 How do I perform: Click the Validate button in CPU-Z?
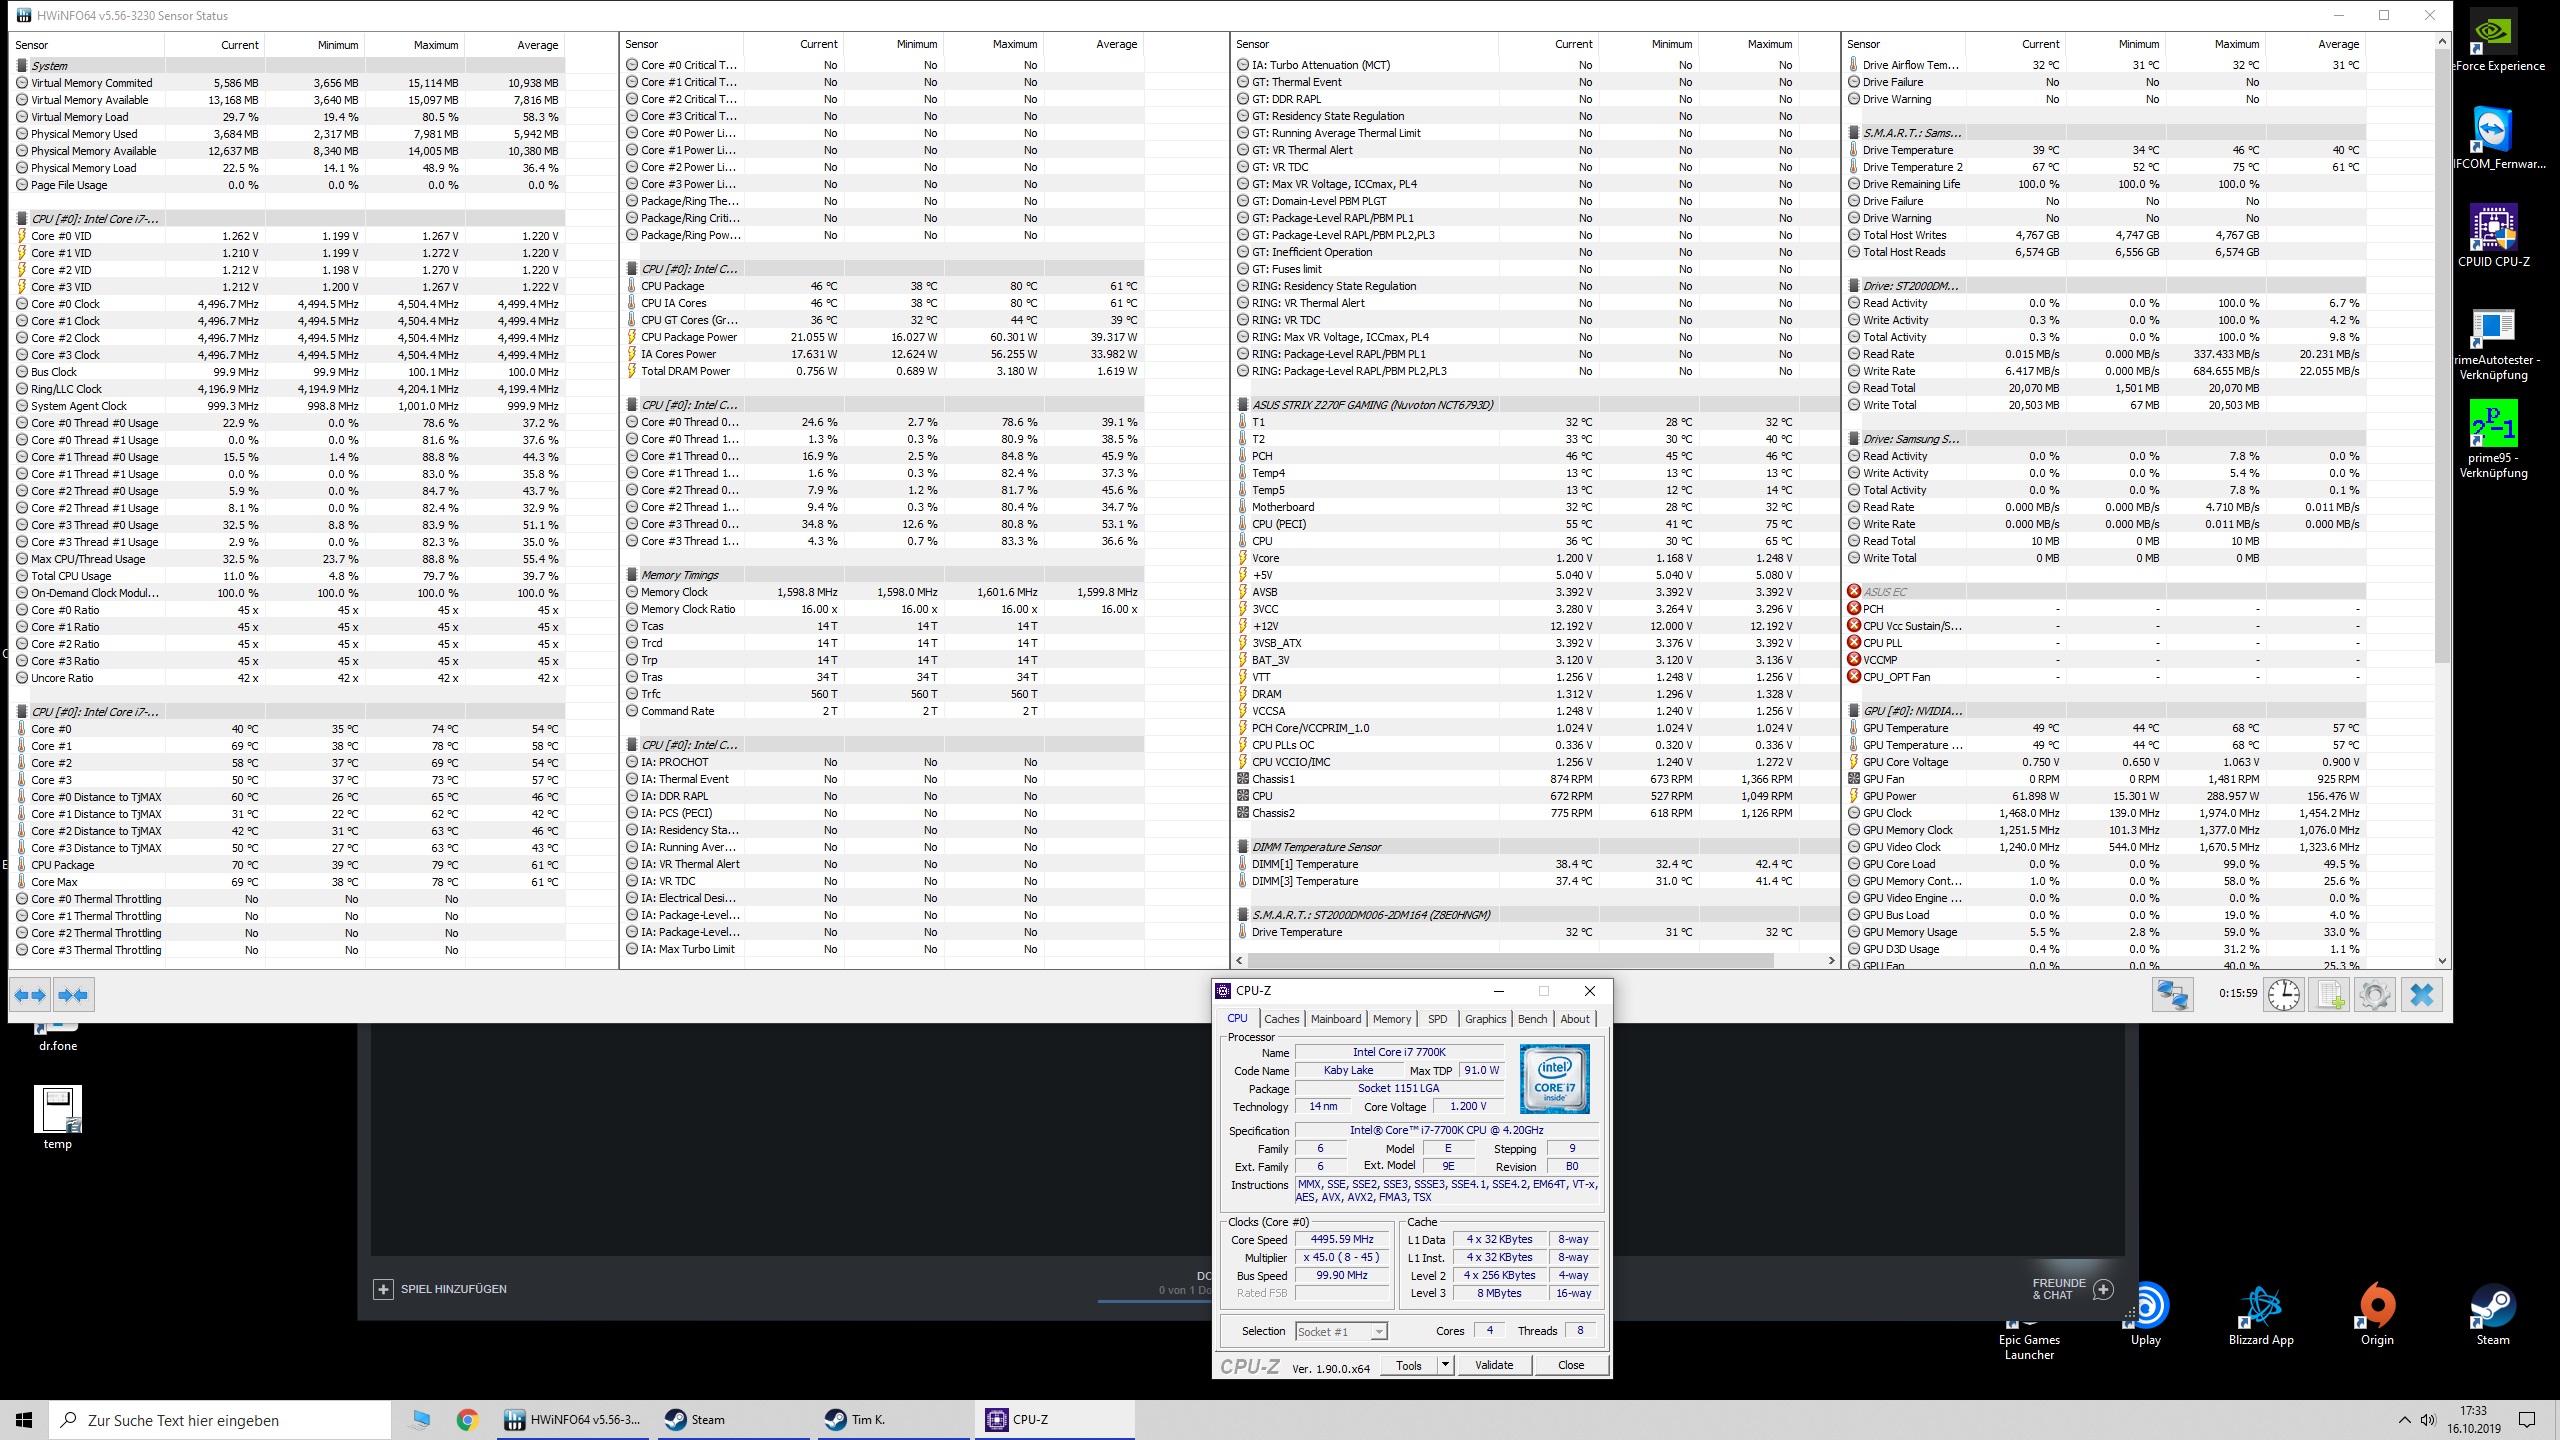(x=1494, y=1365)
